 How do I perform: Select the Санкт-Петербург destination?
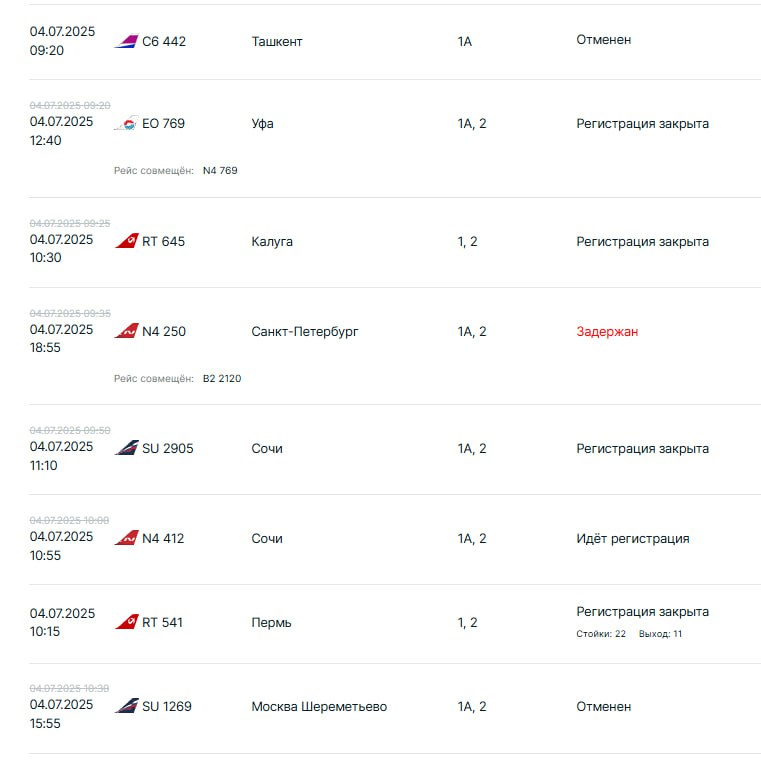point(305,331)
